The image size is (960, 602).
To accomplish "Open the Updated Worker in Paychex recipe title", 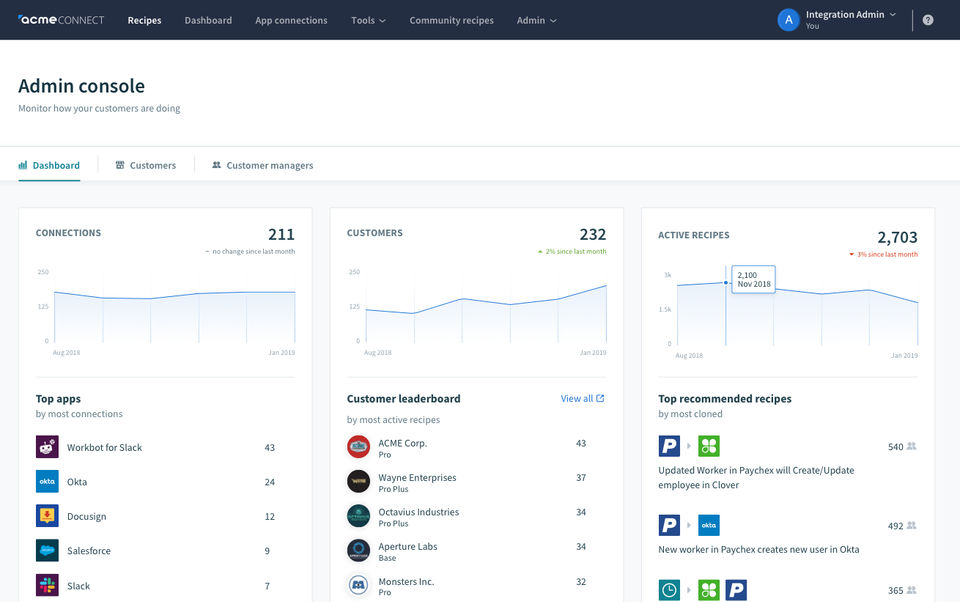I will 756,478.
